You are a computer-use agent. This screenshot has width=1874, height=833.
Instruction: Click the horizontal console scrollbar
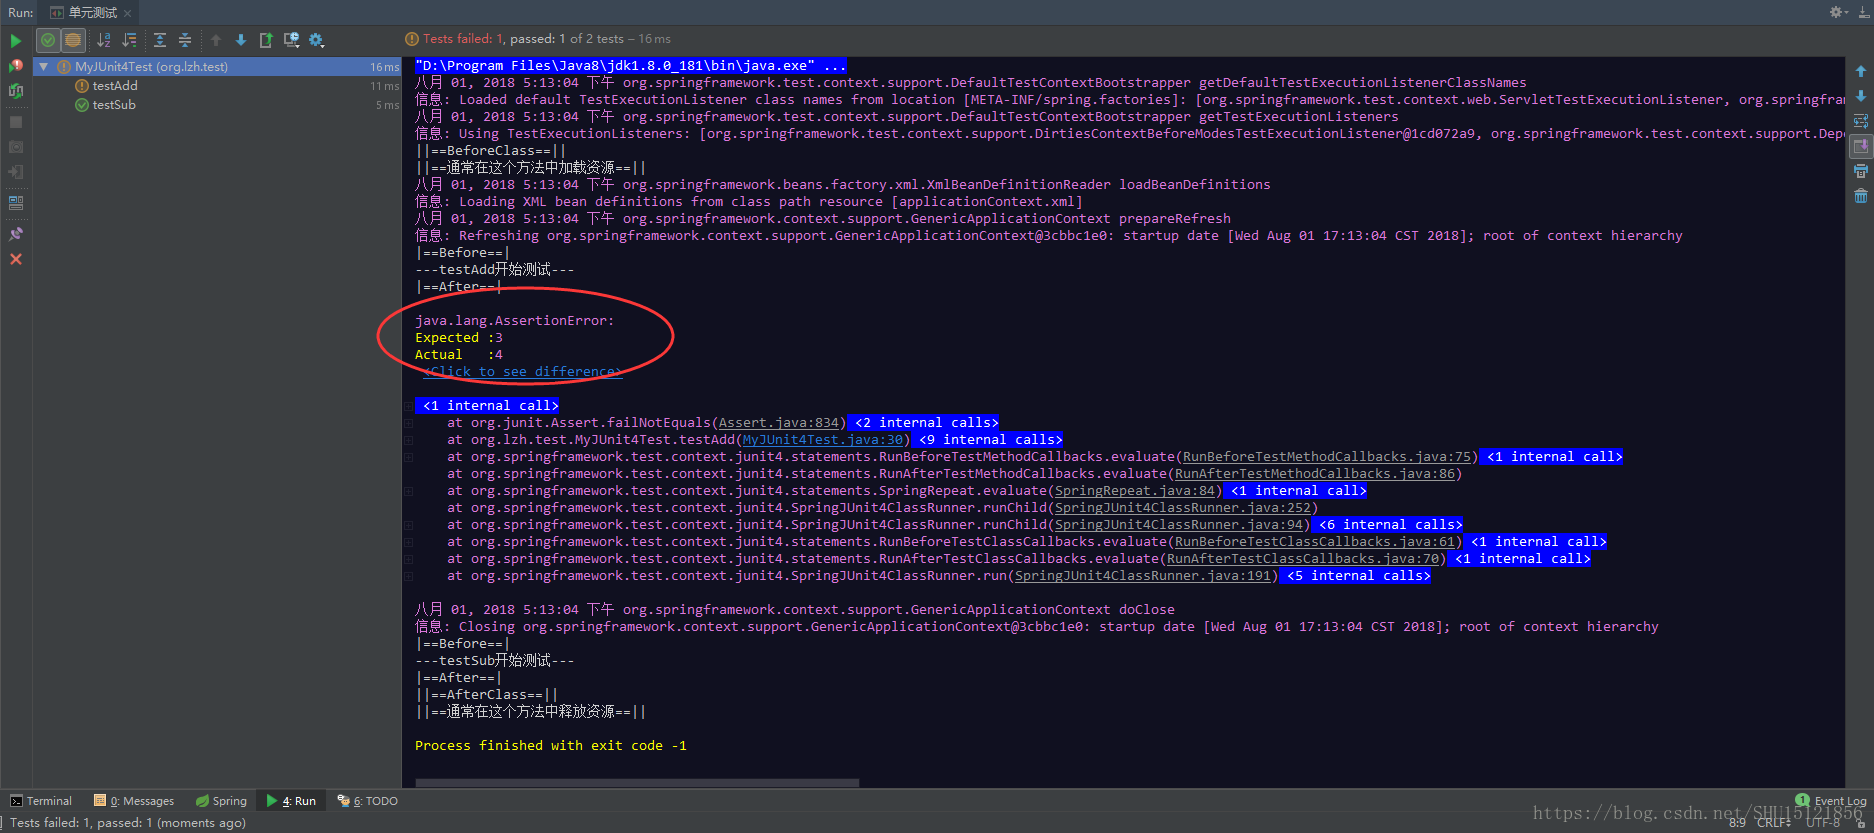(x=637, y=783)
